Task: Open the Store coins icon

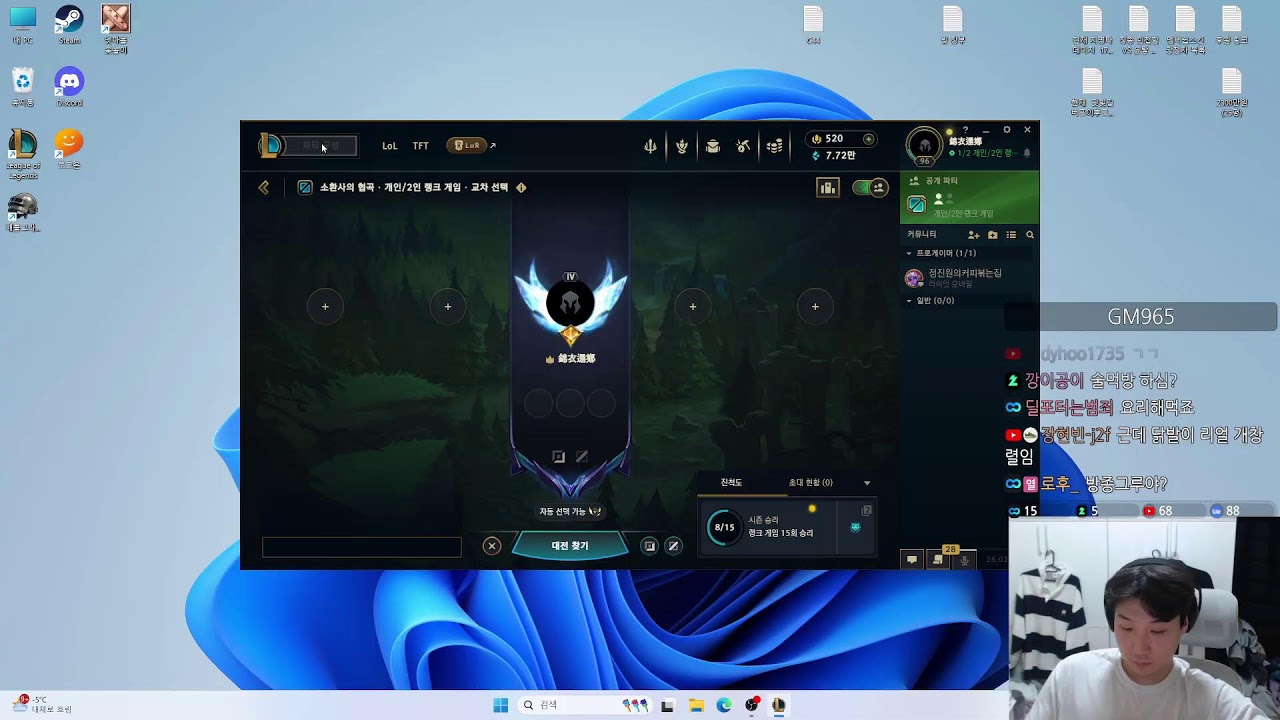Action: [x=774, y=146]
